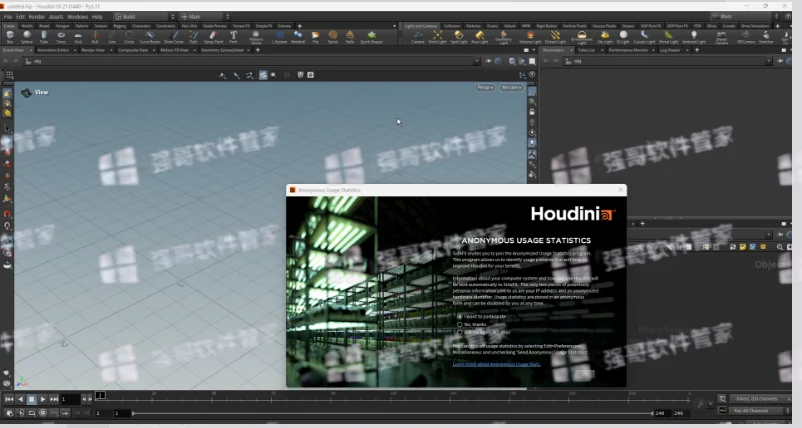Click the obj path field in scene view
802x428 pixels.
(251, 61)
